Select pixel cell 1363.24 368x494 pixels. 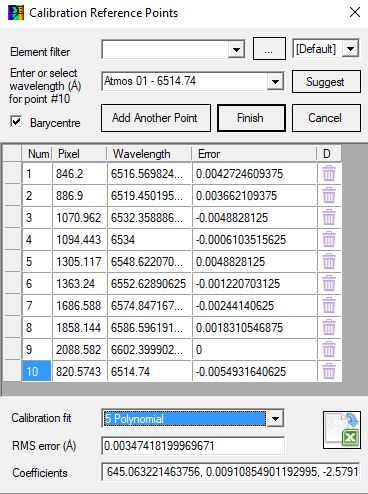(x=79, y=284)
